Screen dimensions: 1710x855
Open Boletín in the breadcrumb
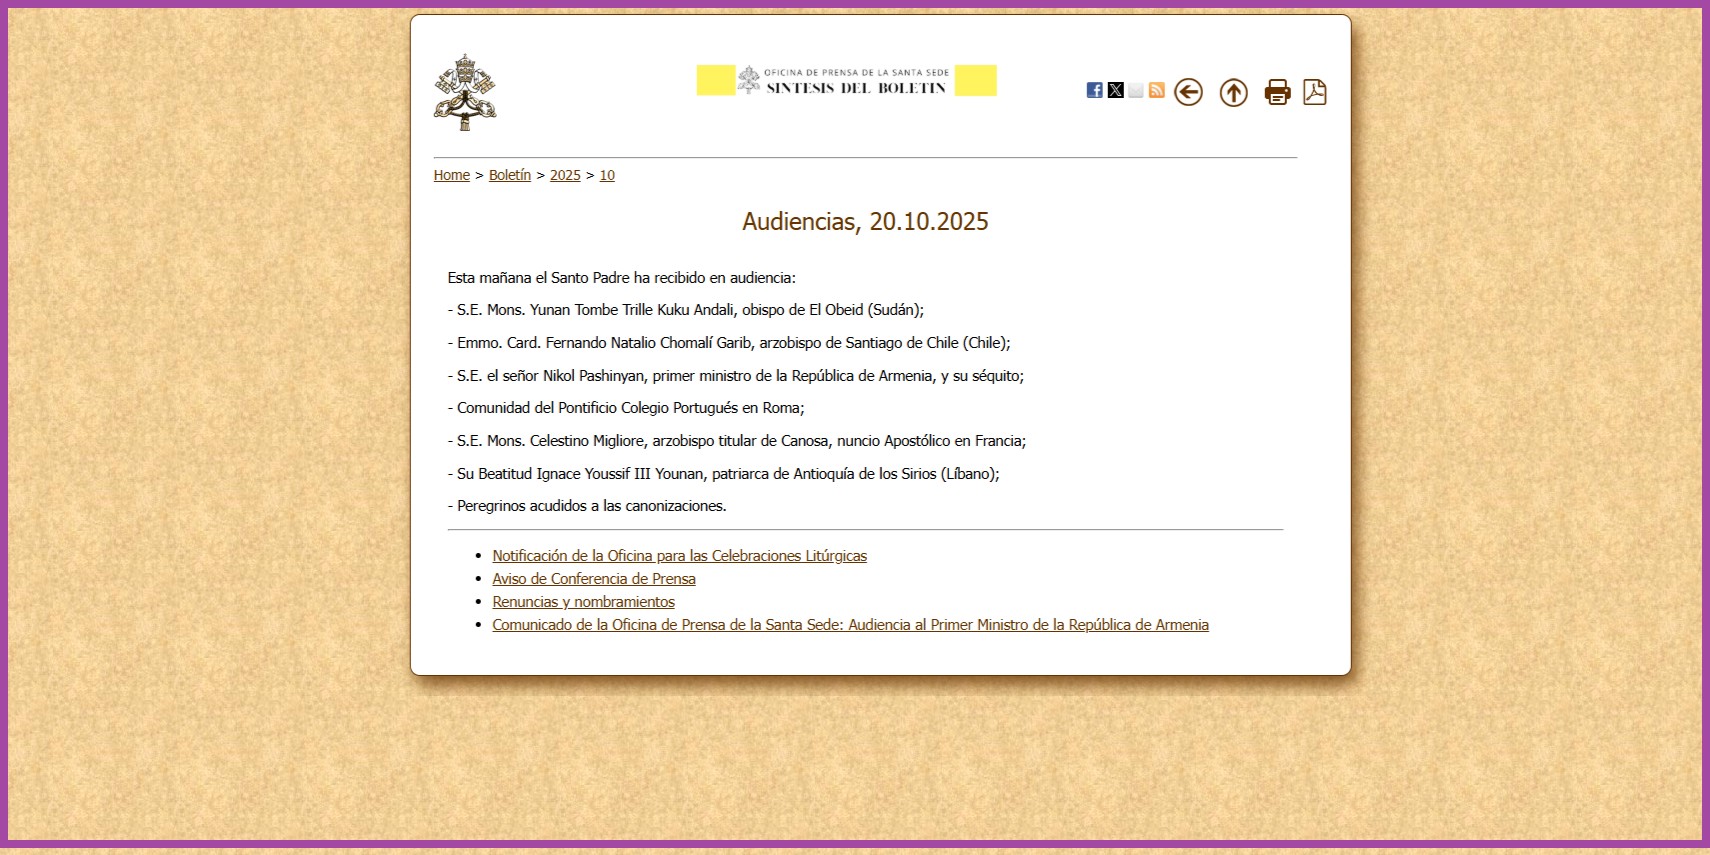[x=510, y=175]
